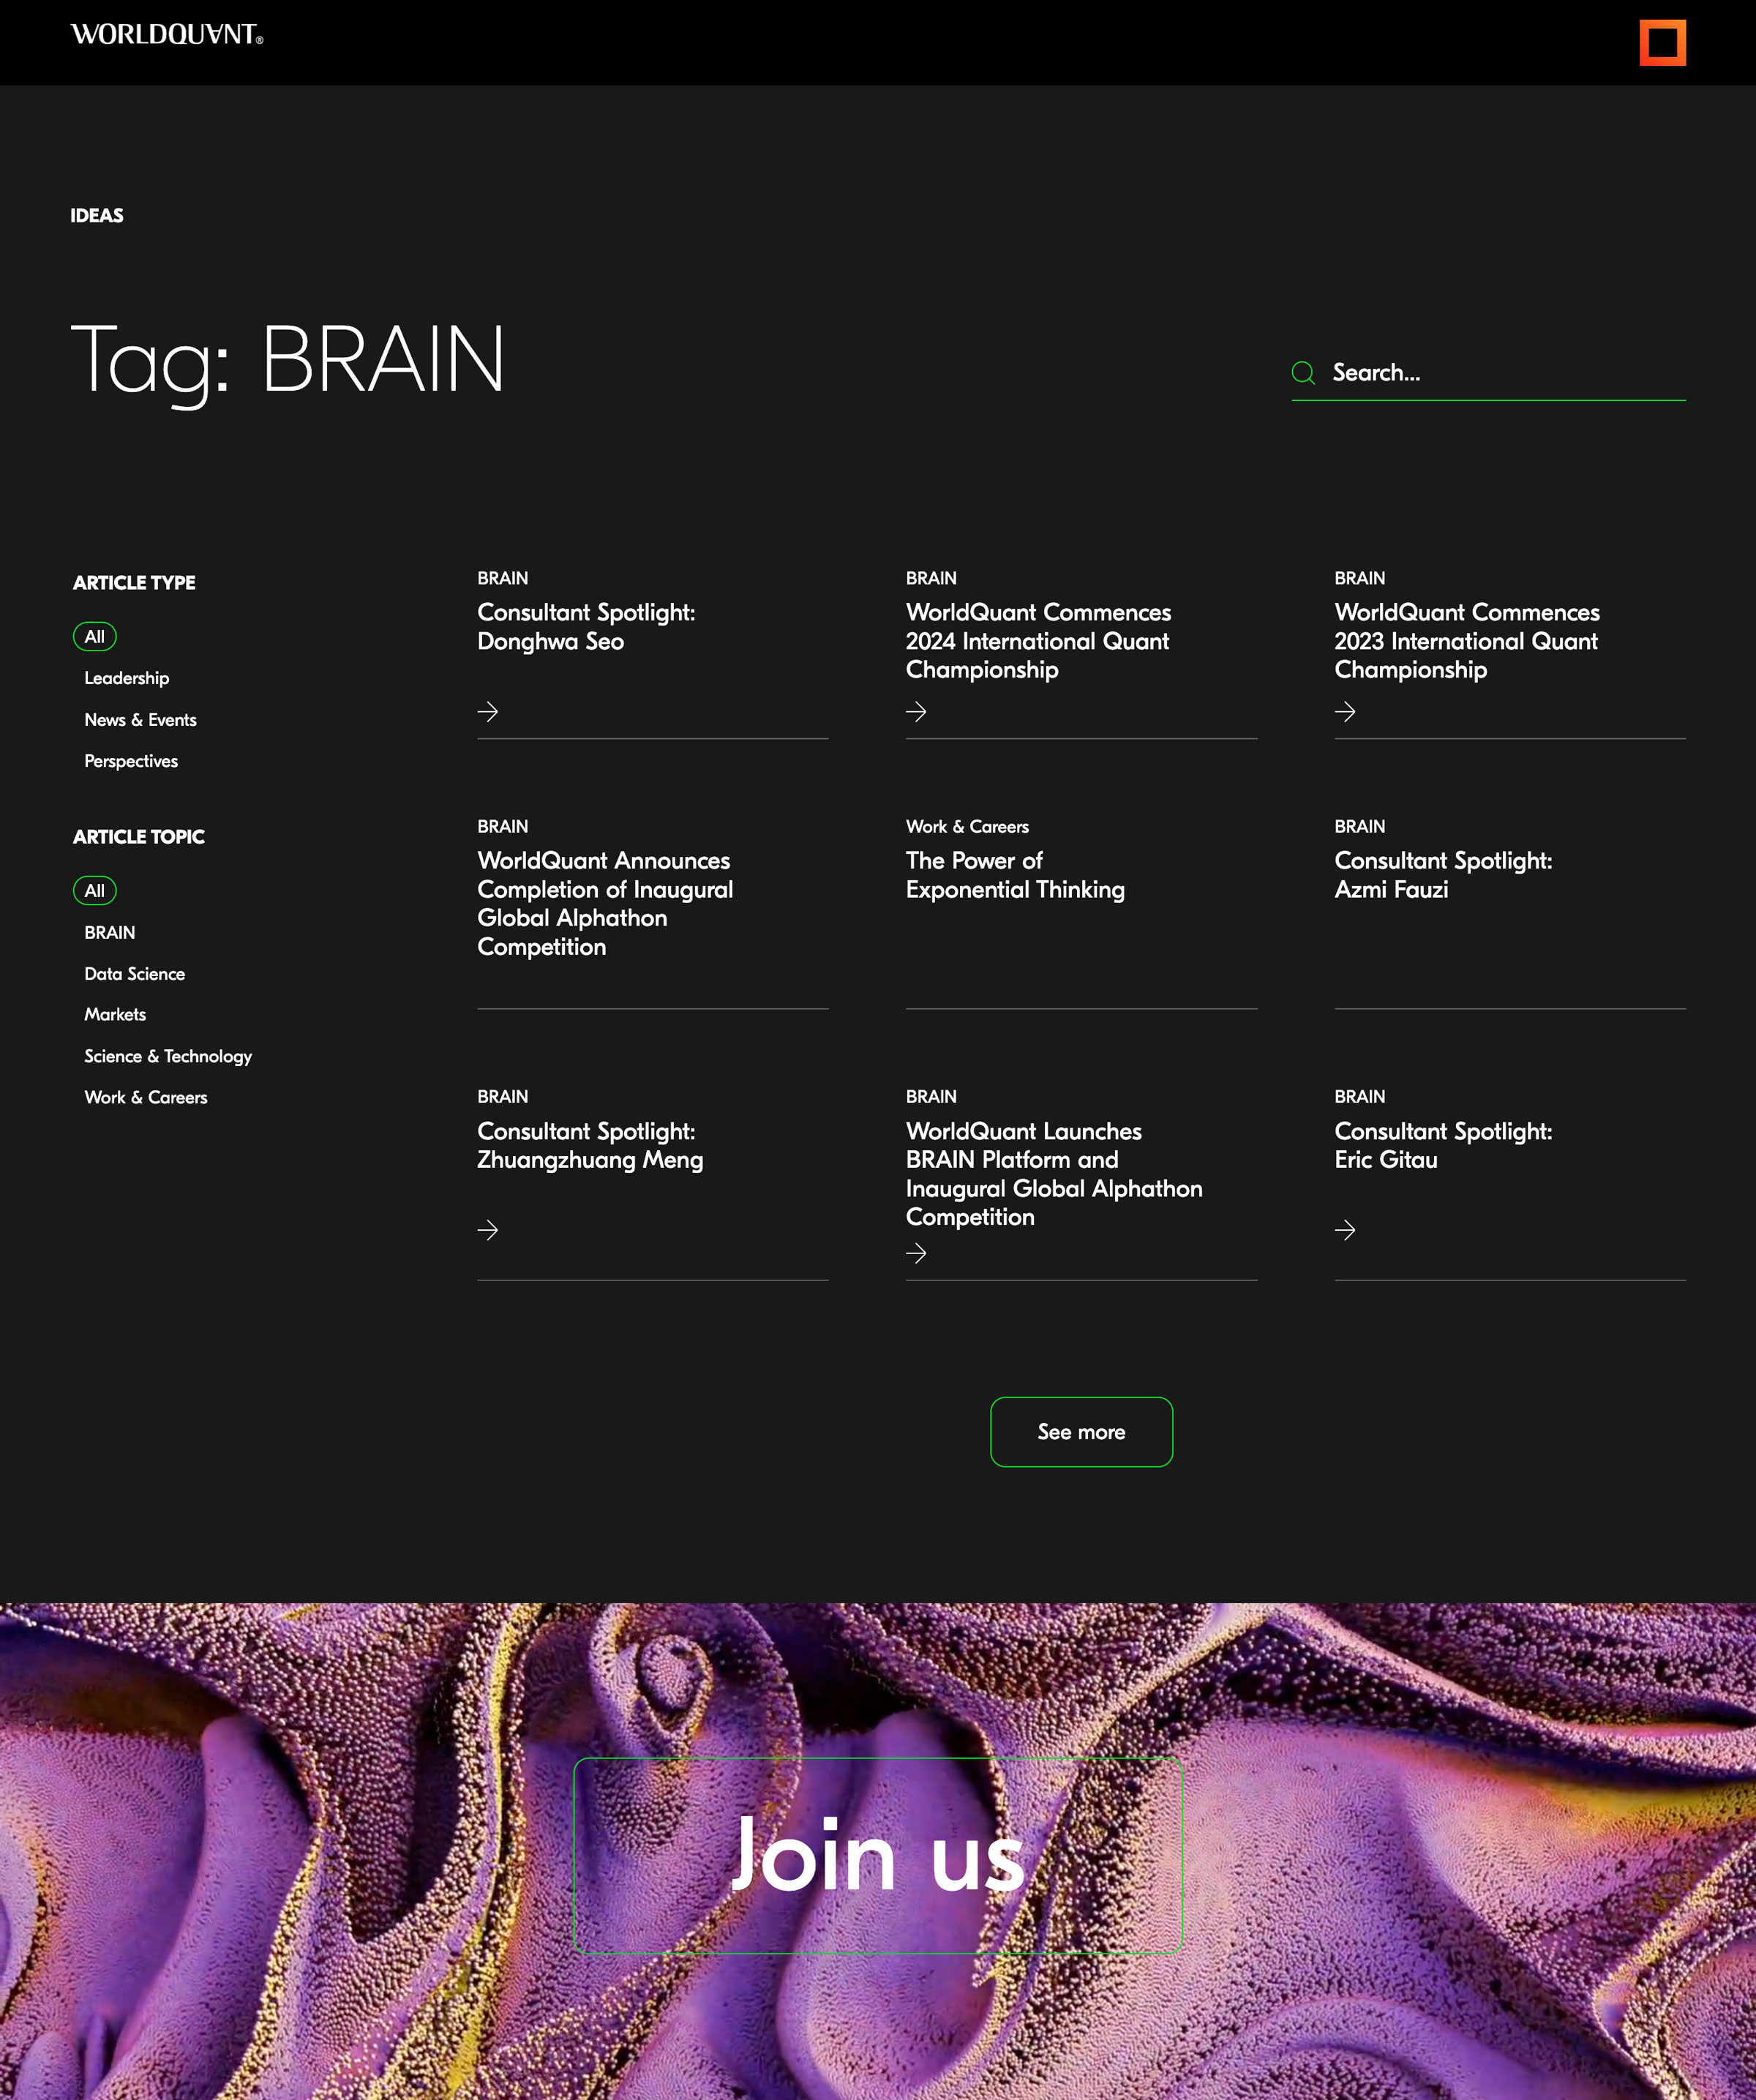1756x2100 pixels.
Task: Click arrow under Consultant Spotlight: Eric Gitau
Action: pos(1345,1230)
